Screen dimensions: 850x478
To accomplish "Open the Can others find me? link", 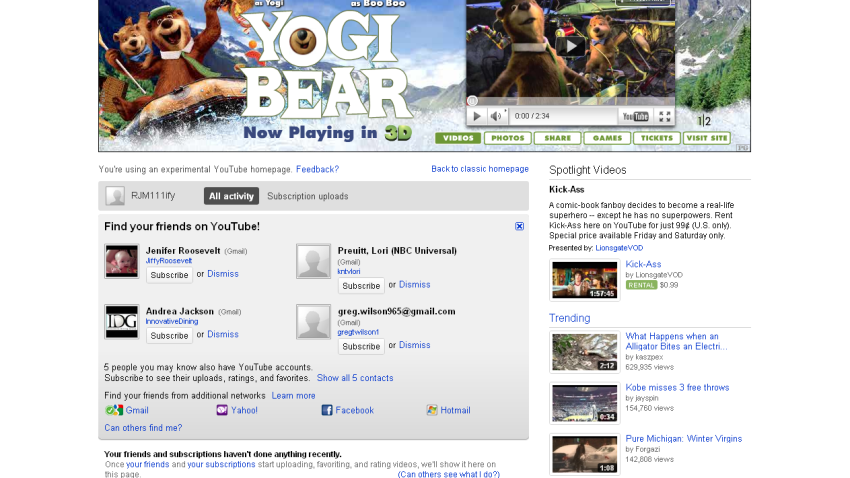I will pos(143,428).
